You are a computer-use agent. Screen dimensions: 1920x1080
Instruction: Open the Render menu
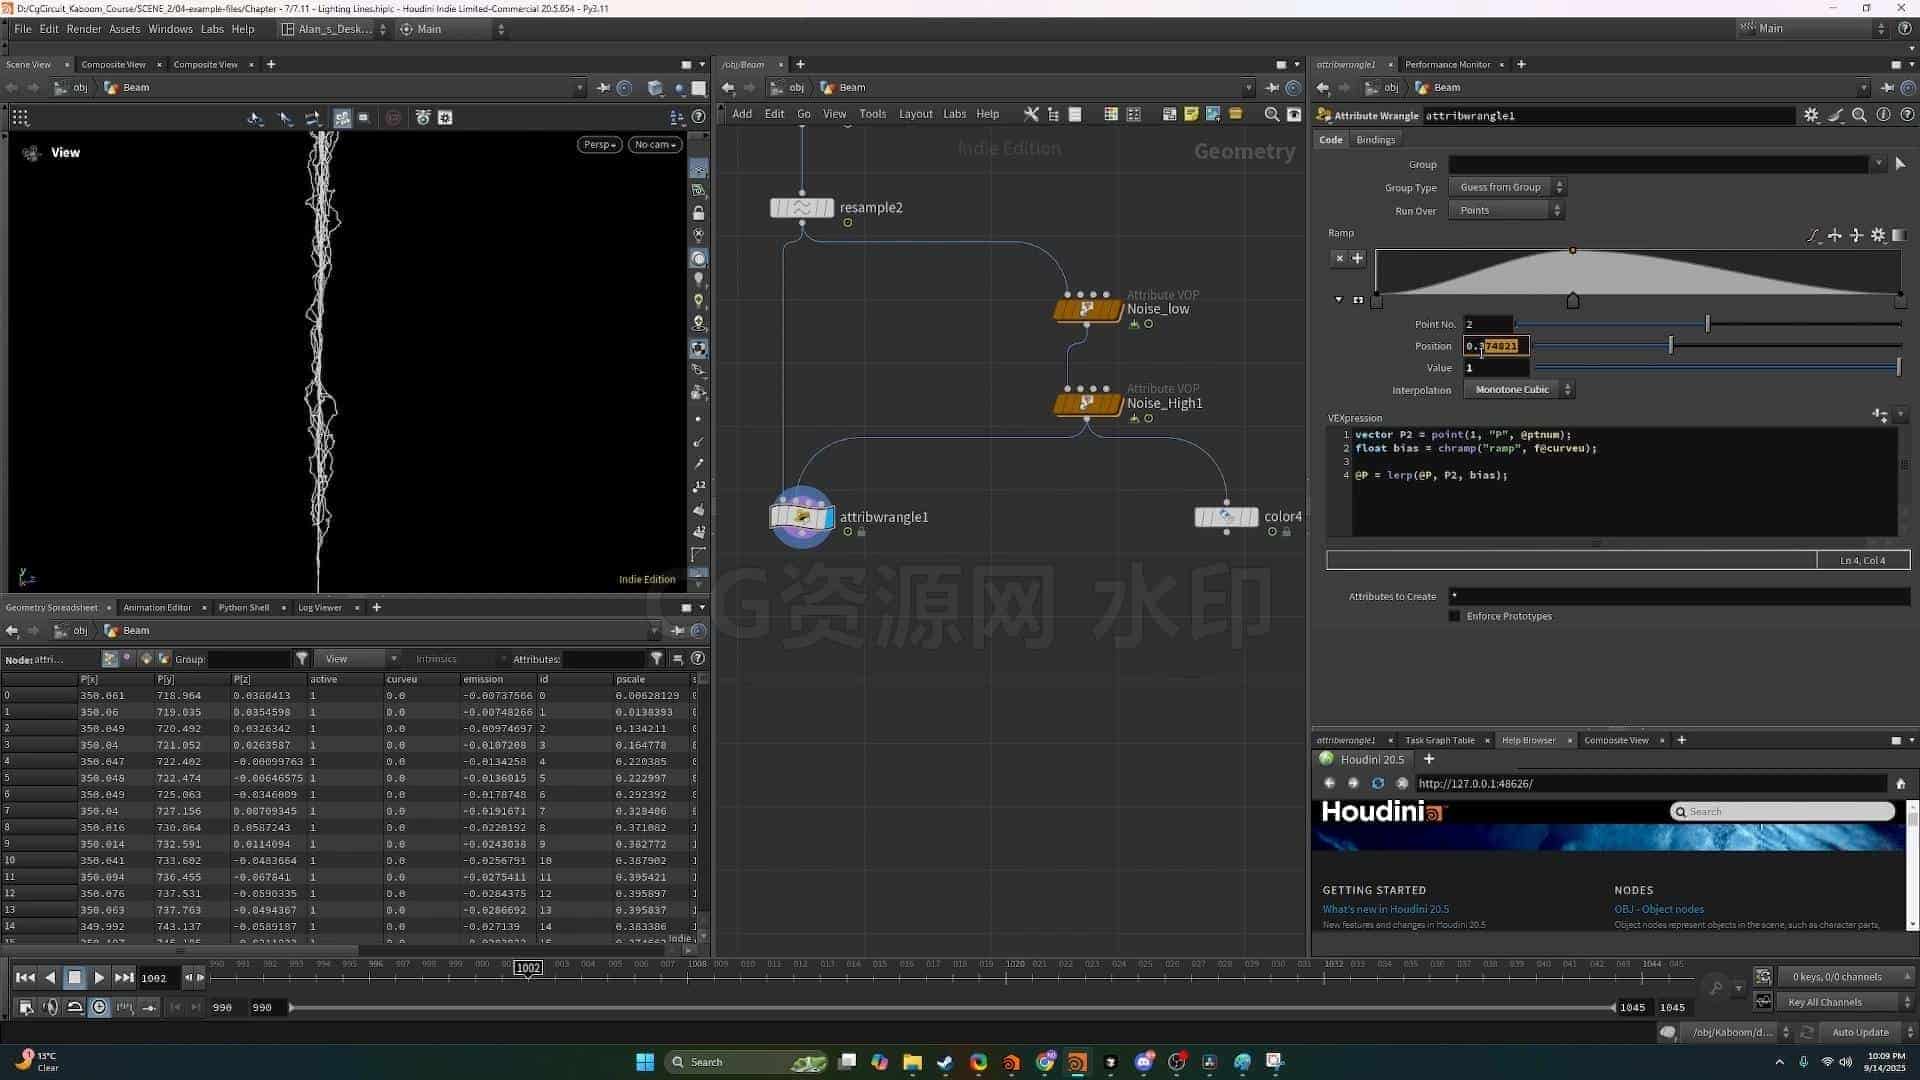click(x=83, y=29)
